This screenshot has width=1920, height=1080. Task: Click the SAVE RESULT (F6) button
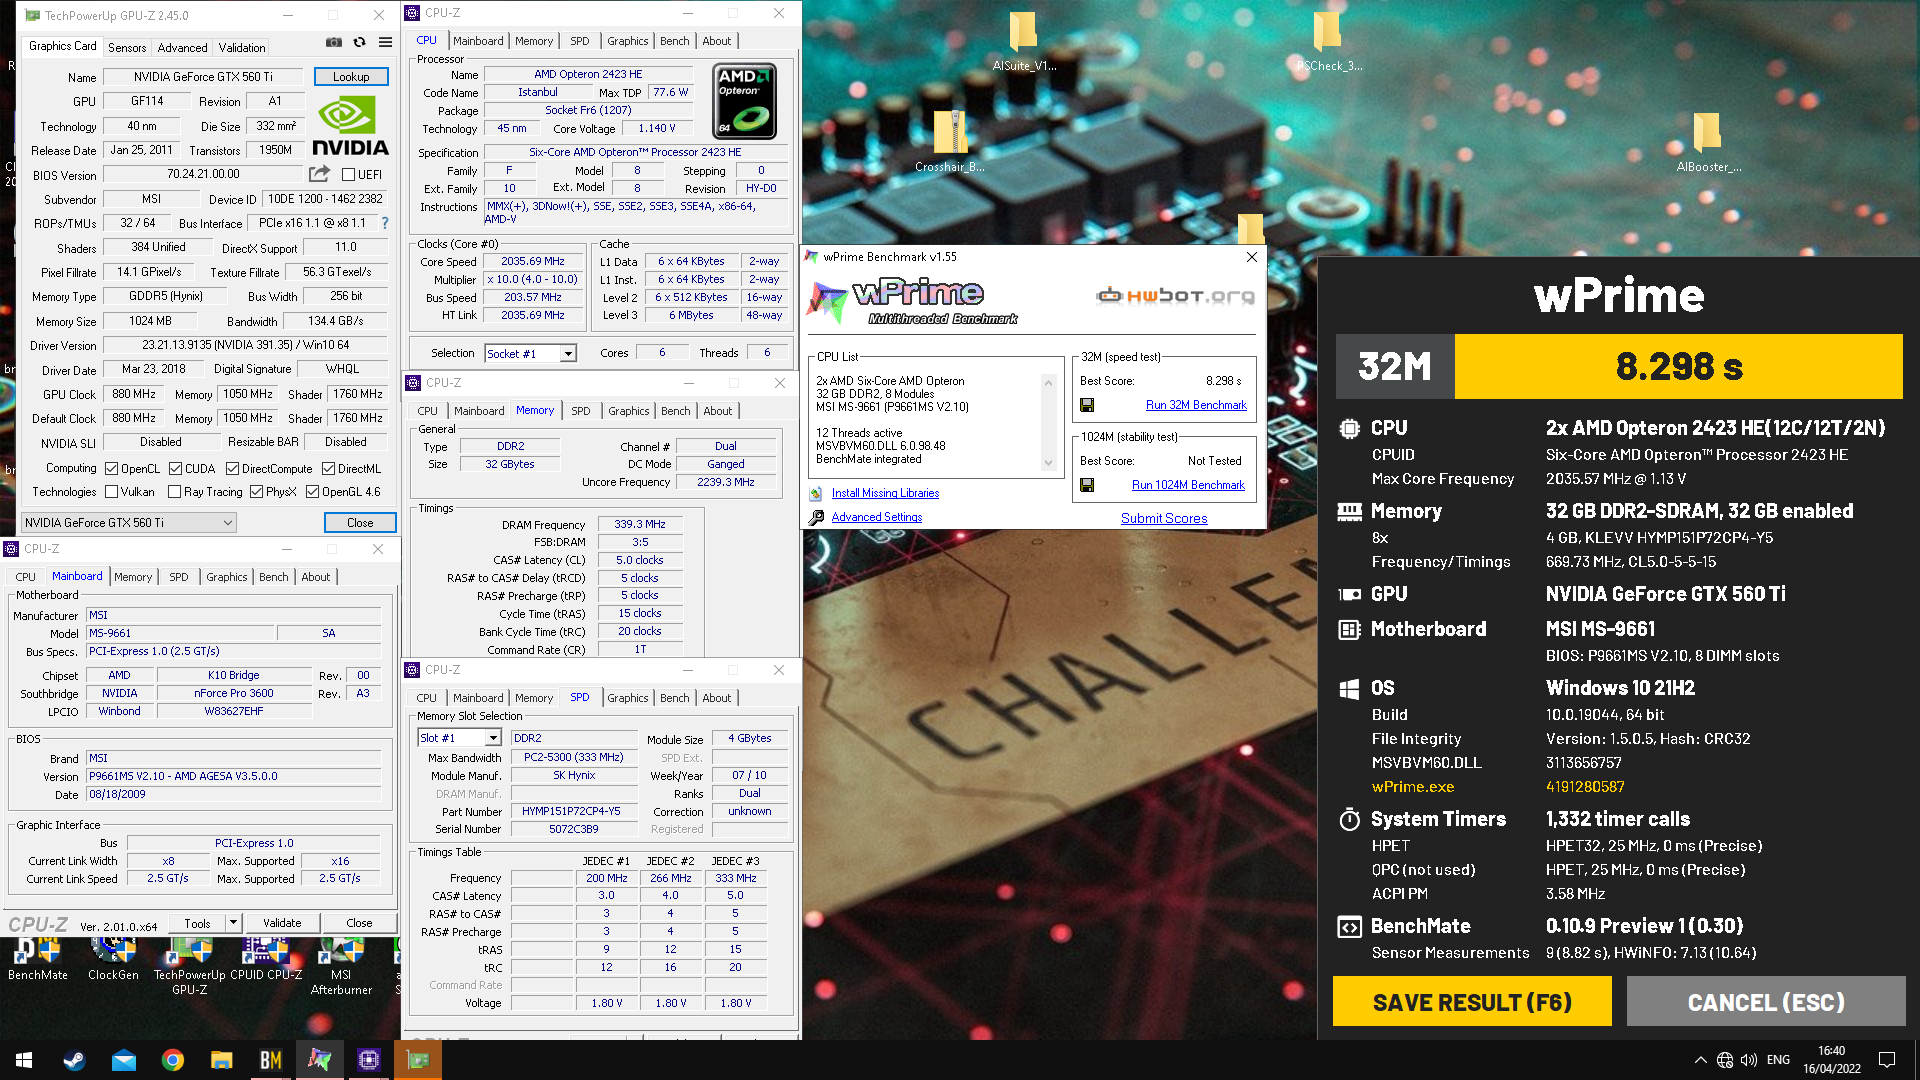[1472, 1002]
